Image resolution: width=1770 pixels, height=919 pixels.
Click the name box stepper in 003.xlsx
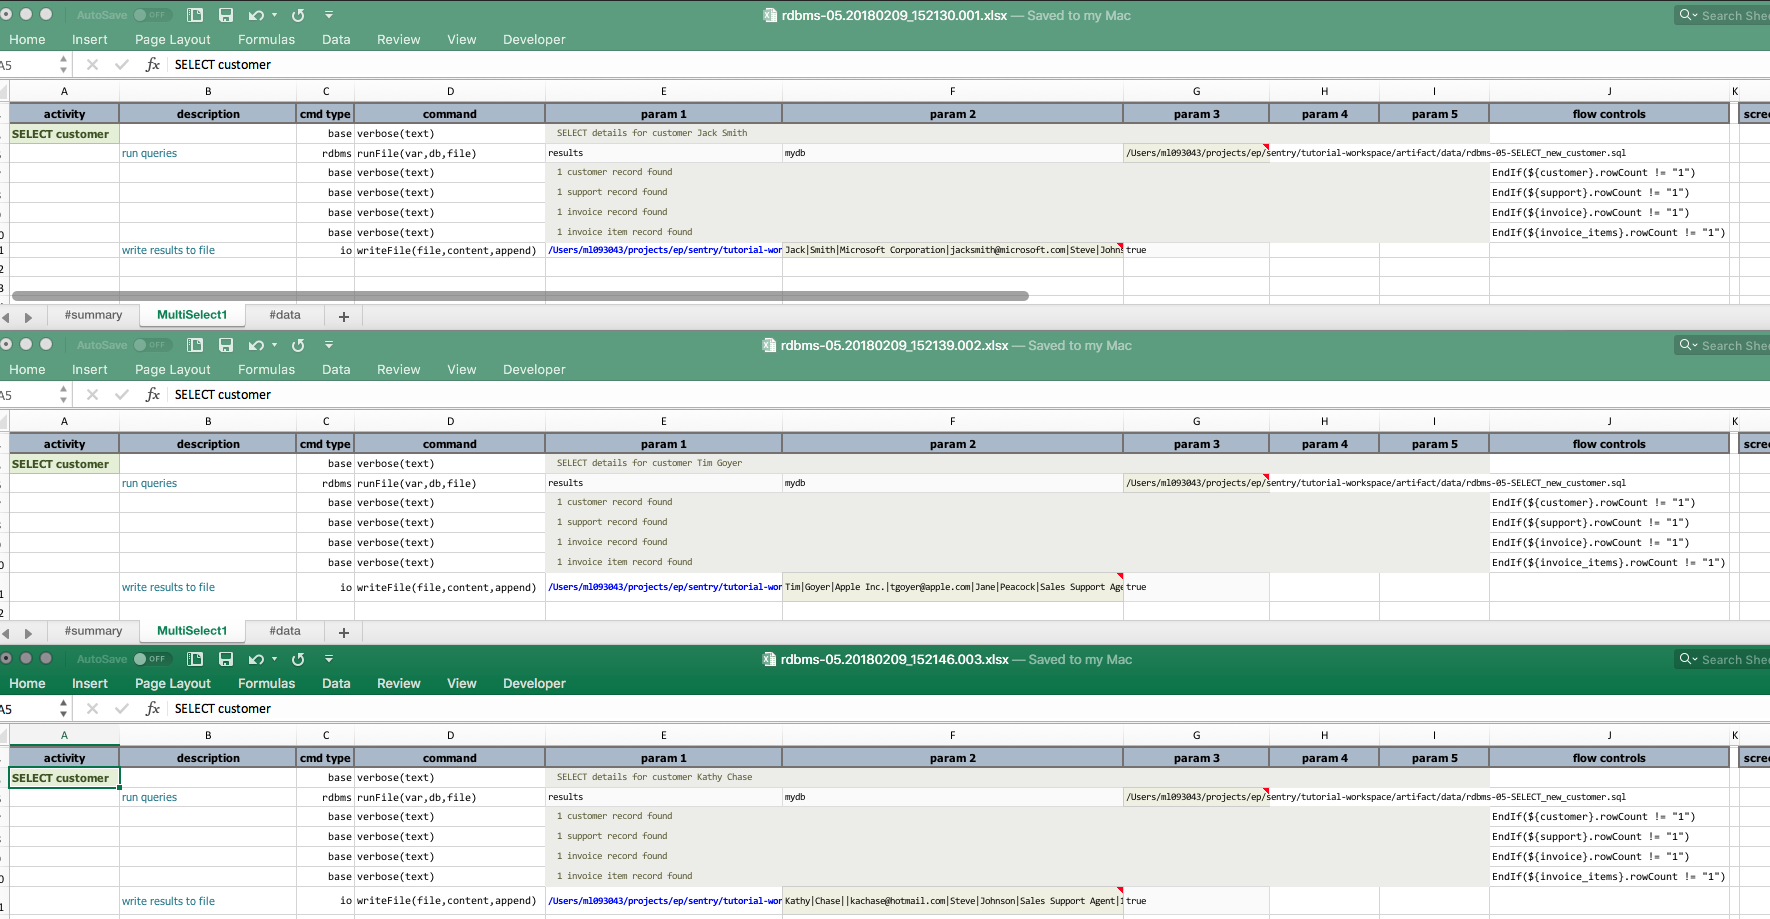tap(63, 708)
